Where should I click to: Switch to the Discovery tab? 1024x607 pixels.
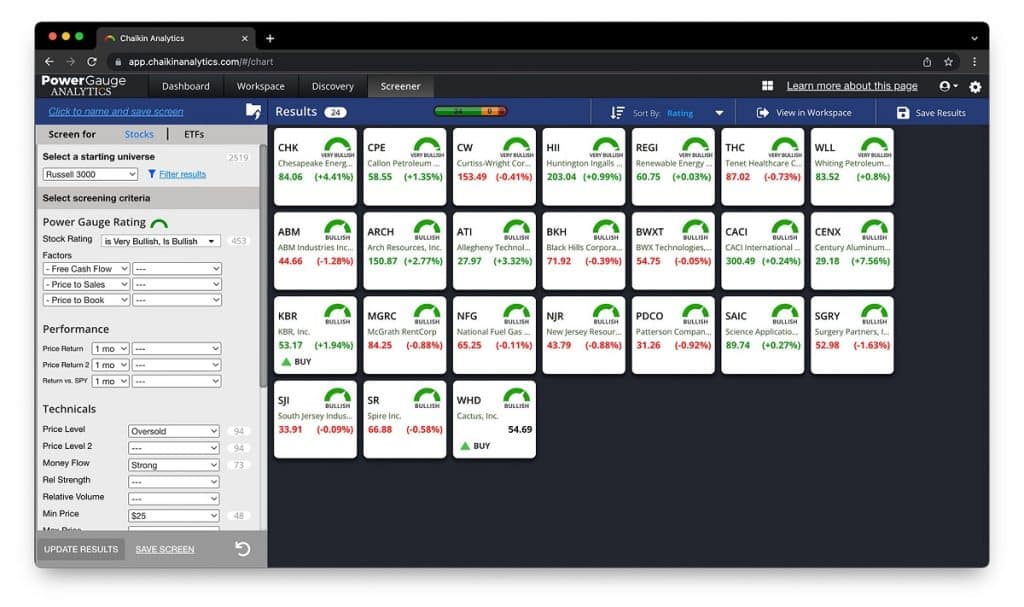coord(332,86)
